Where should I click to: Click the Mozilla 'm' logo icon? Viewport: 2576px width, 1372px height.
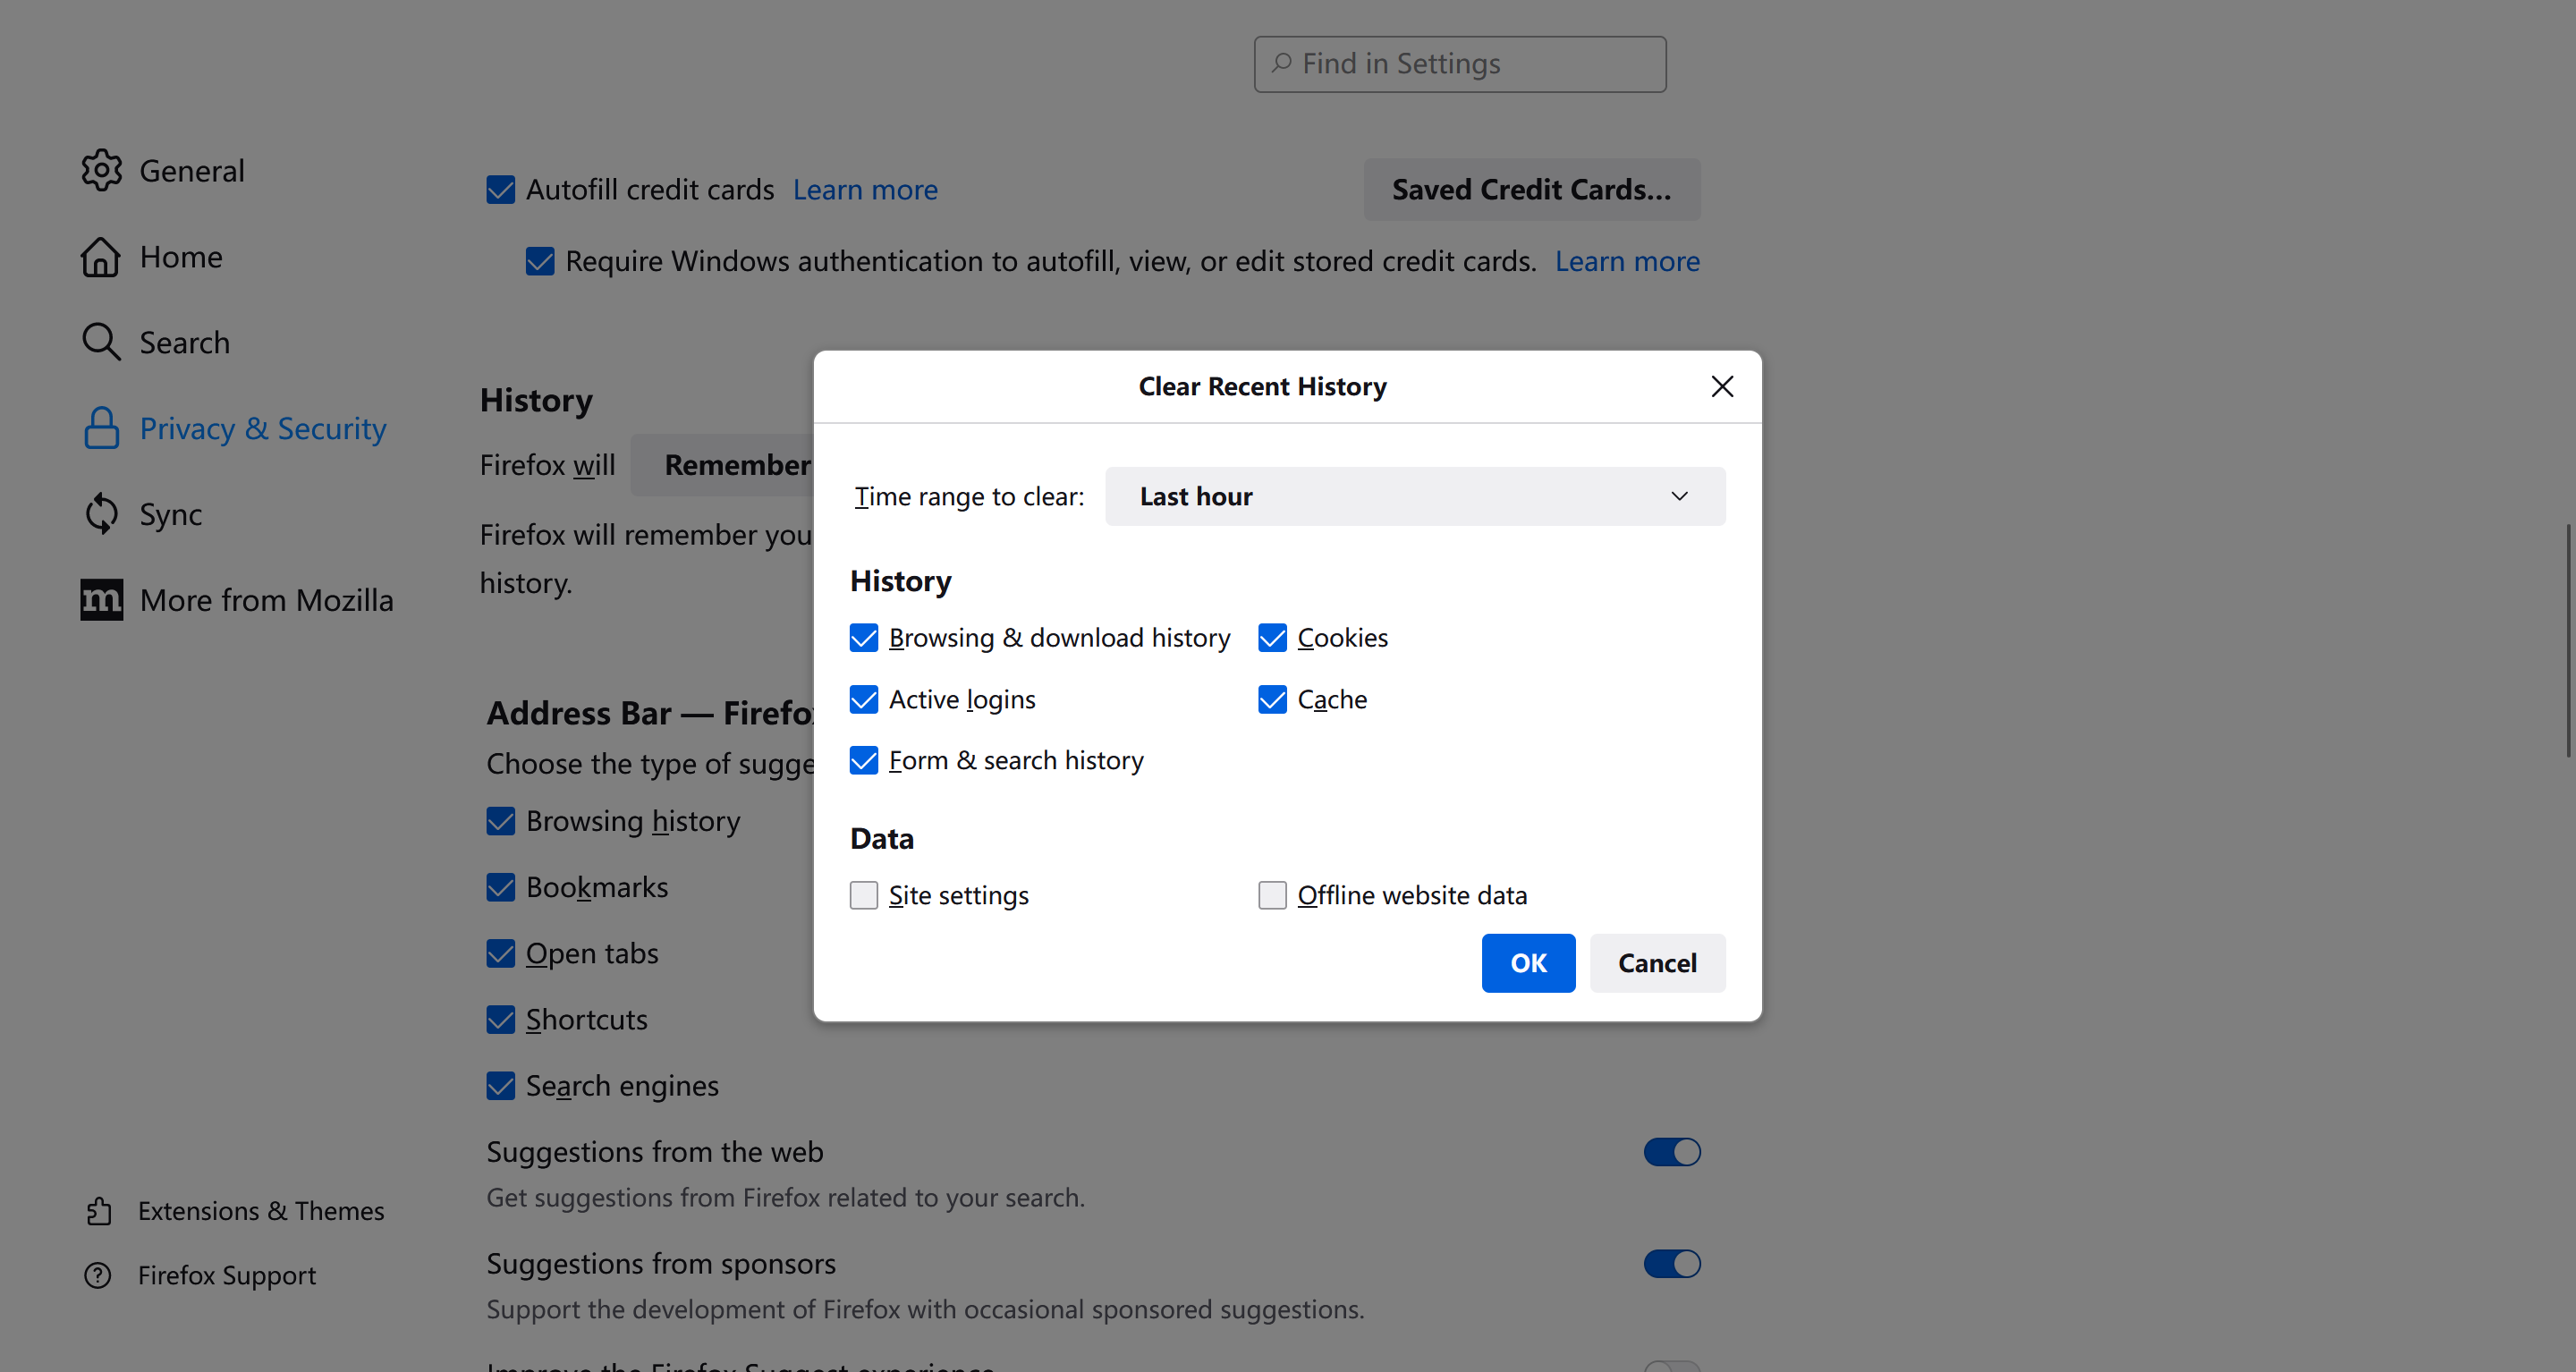[101, 600]
